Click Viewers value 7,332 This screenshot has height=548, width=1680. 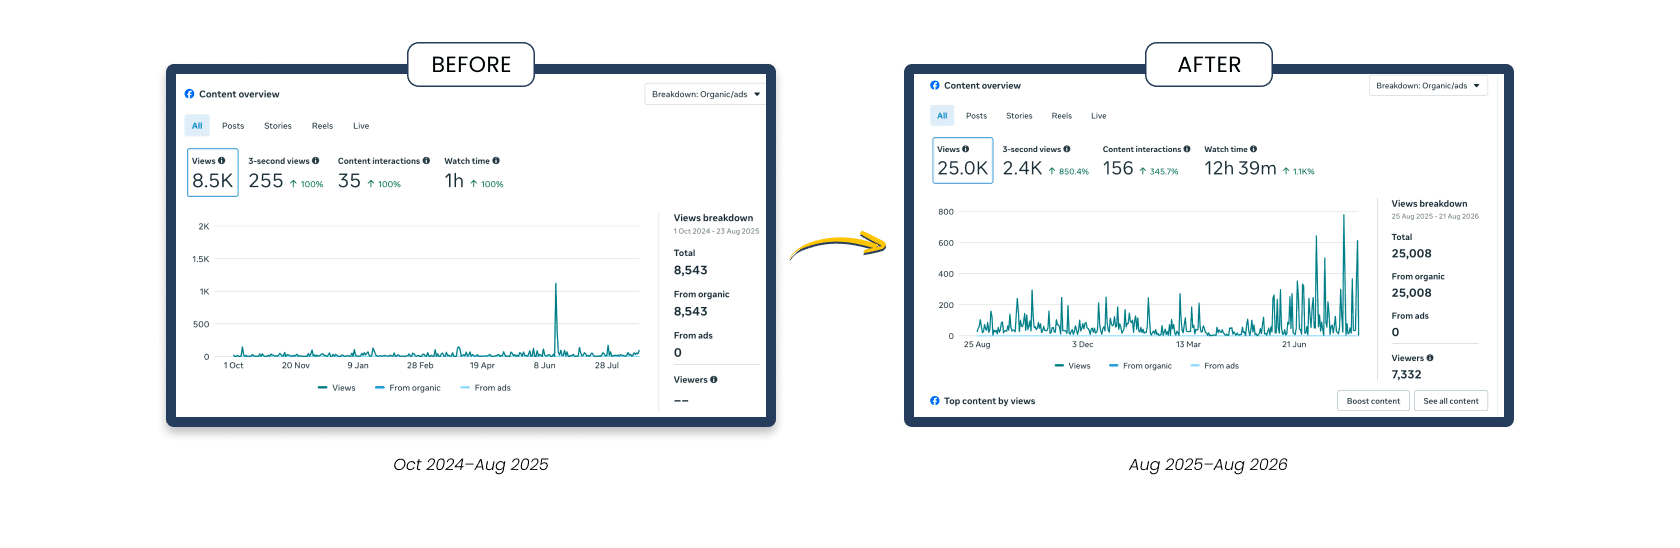[x=1407, y=375]
